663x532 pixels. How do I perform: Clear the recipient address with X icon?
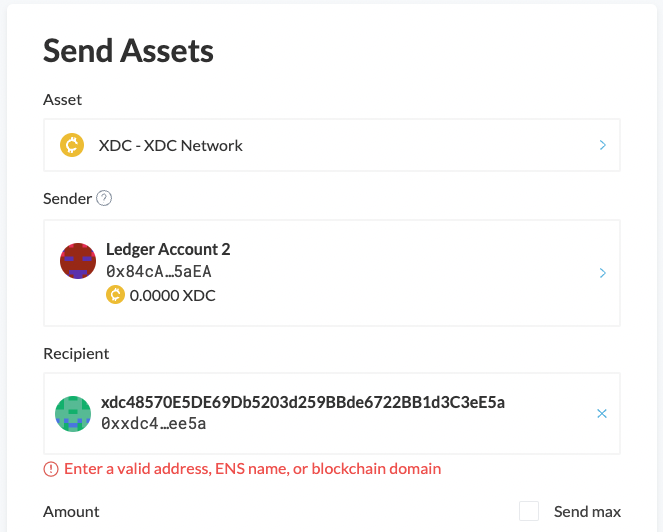(602, 413)
